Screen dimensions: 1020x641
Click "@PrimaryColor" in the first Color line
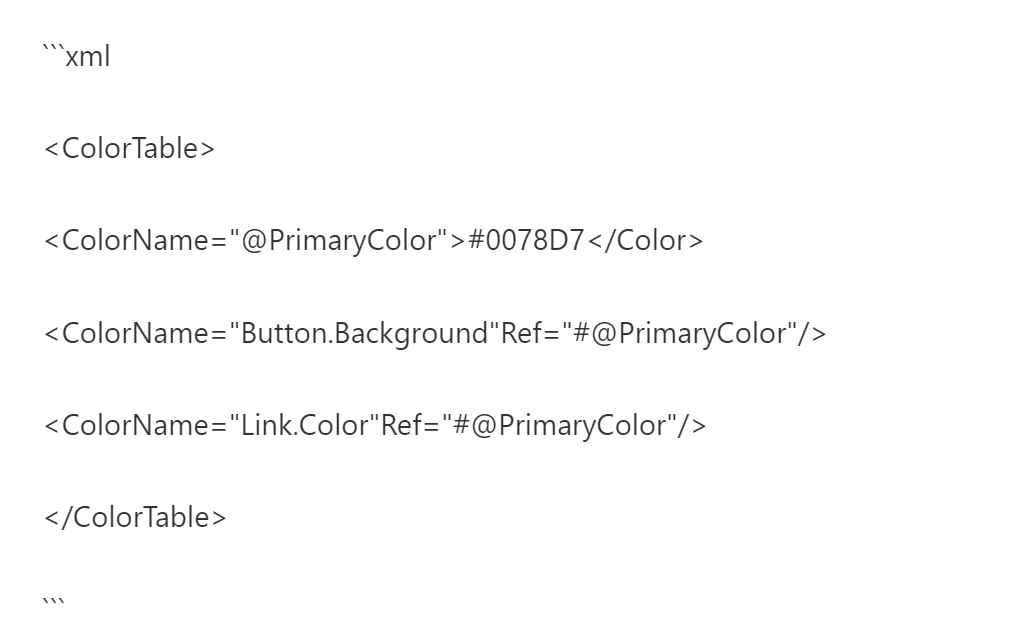339,241
